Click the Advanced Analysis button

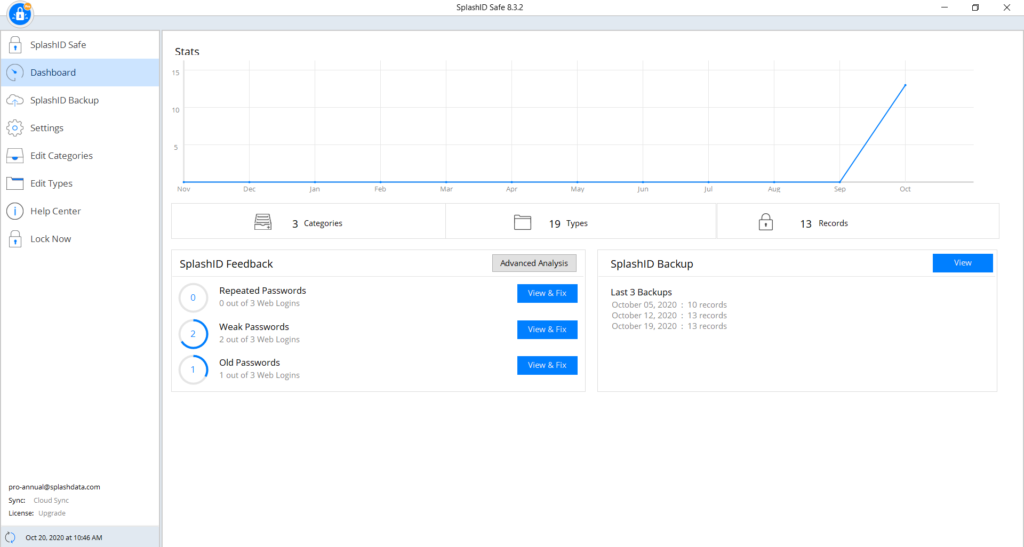point(534,263)
